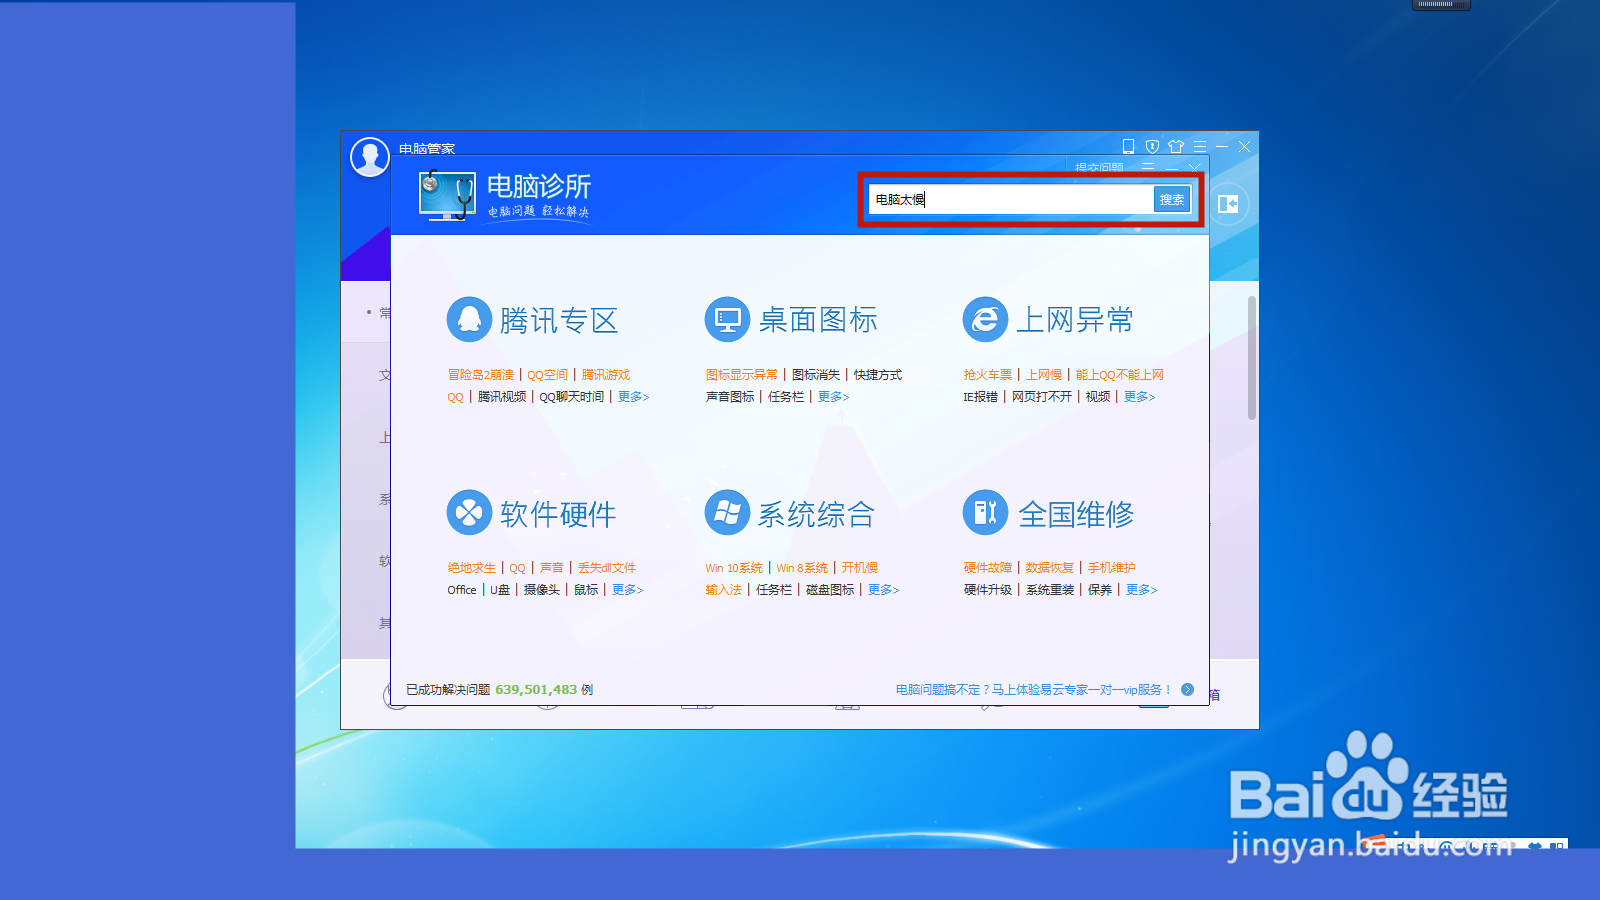1600x900 pixels.
Task: Open the user avatar profile icon
Action: coord(370,157)
